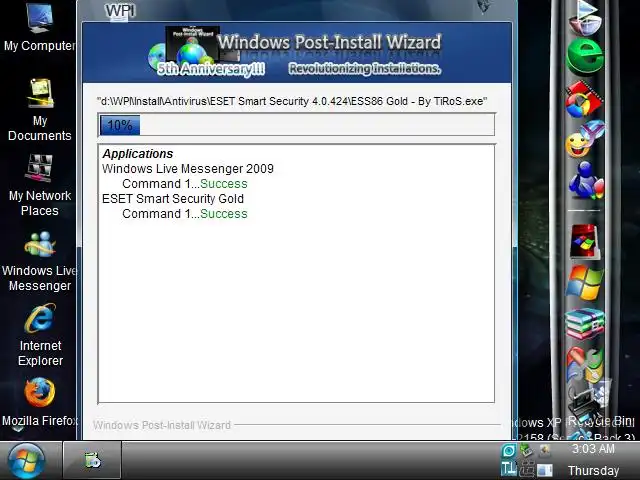Viewport: 640px width, 480px height.
Task: Click the blue window tray icon left of Thursday
Action: (x=544, y=470)
